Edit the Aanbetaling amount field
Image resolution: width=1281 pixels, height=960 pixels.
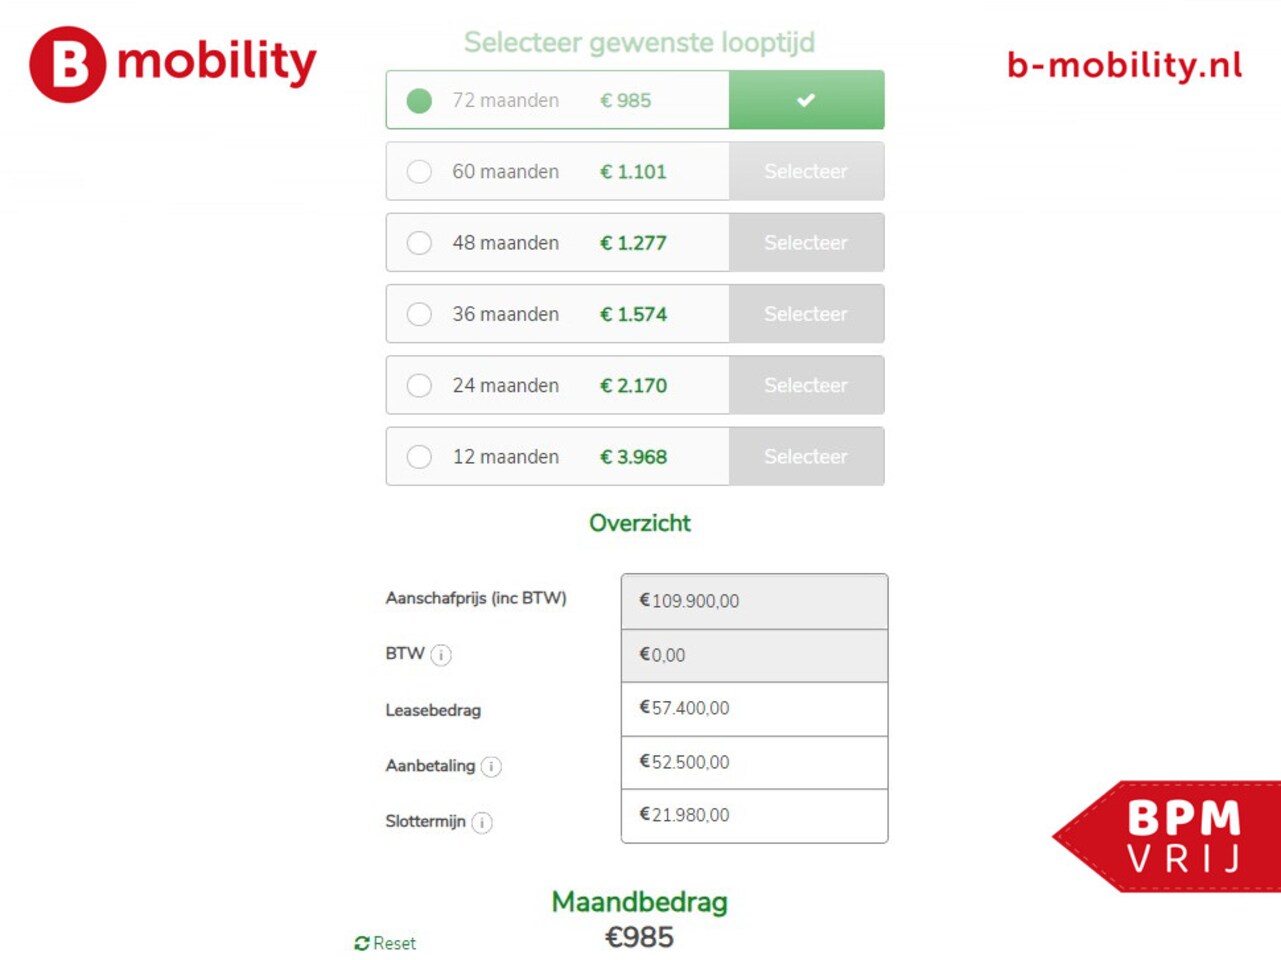[754, 763]
